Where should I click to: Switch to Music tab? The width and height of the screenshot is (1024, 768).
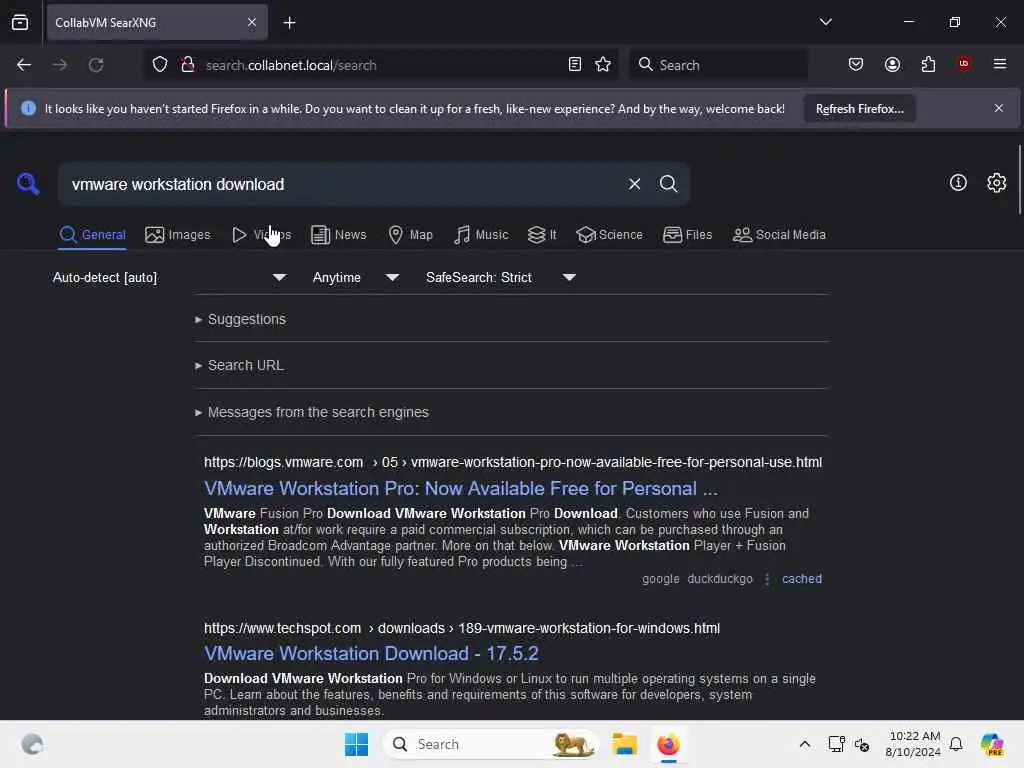pos(481,235)
